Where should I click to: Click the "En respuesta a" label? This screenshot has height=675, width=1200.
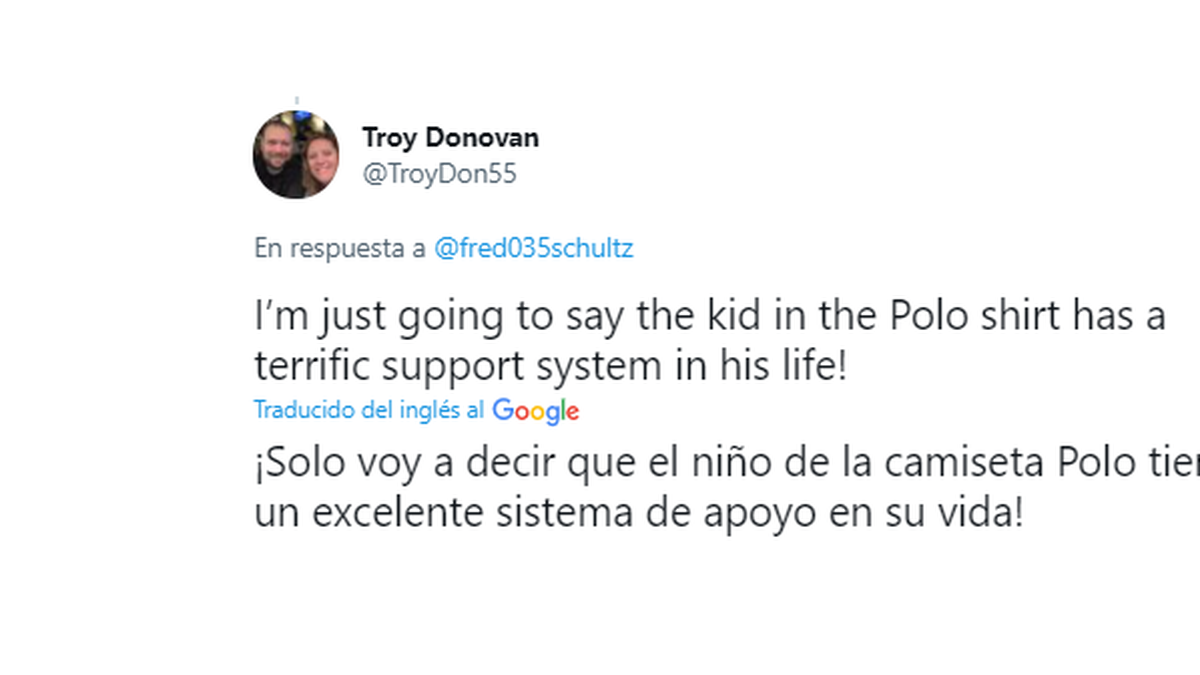click(x=340, y=249)
